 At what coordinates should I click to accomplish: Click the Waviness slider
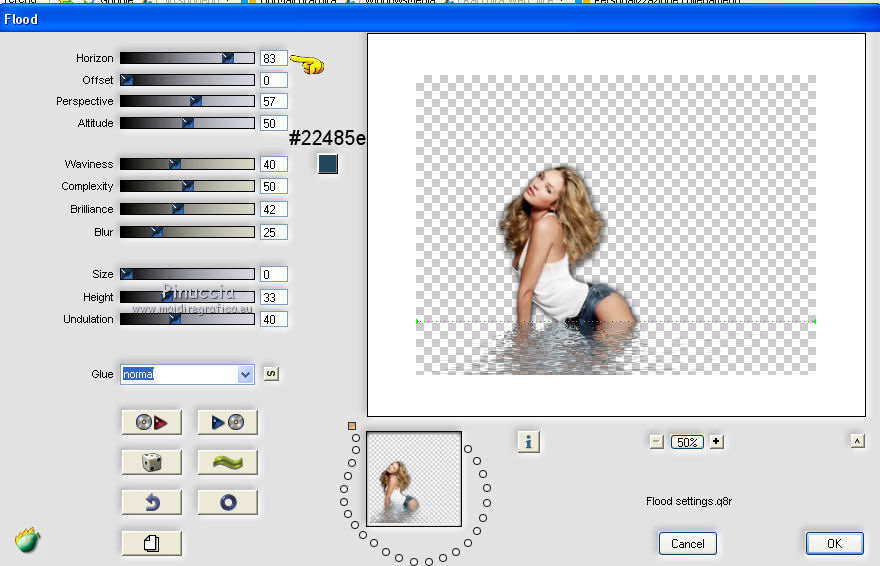pyautogui.click(x=187, y=164)
